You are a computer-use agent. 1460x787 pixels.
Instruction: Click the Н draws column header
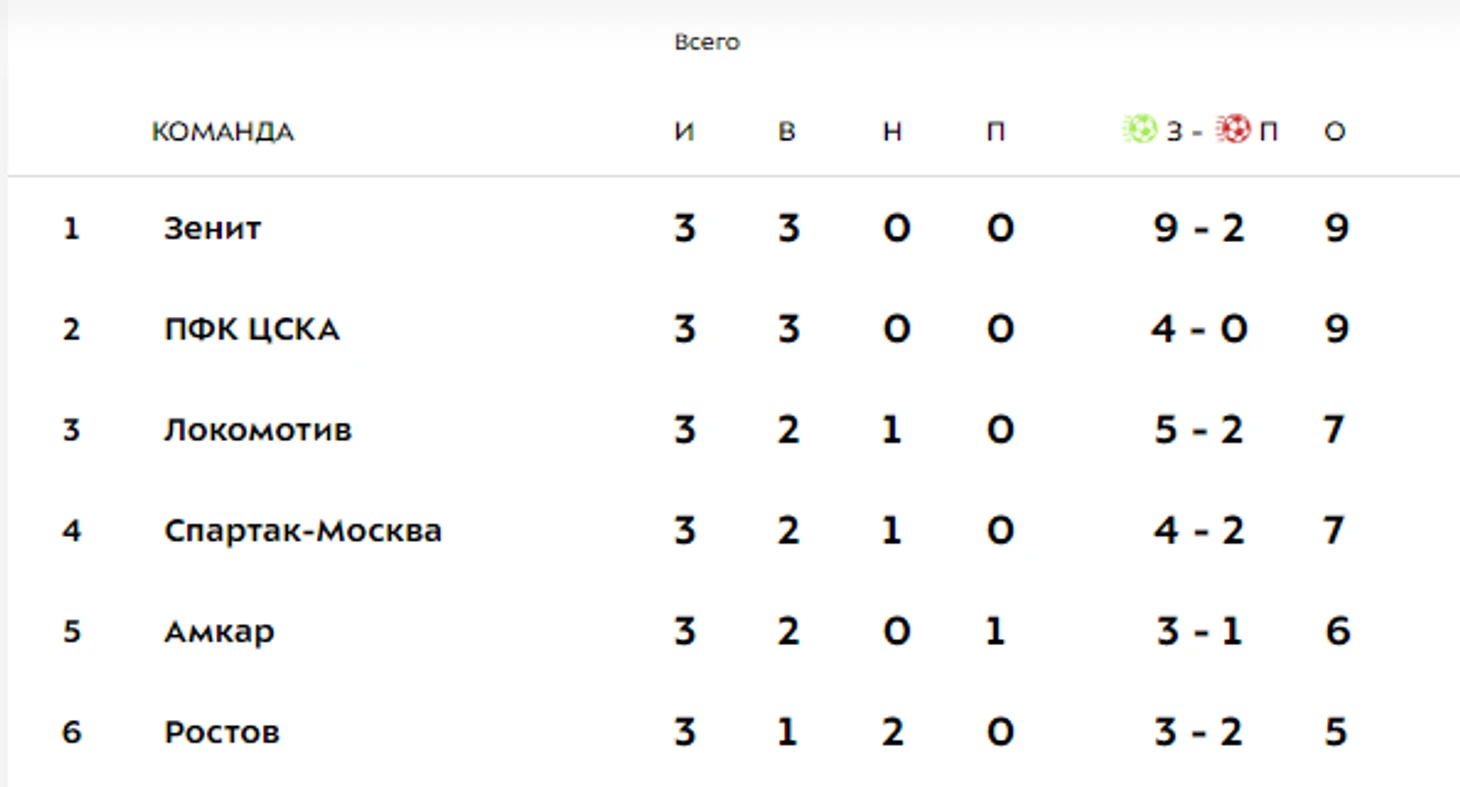893,132
